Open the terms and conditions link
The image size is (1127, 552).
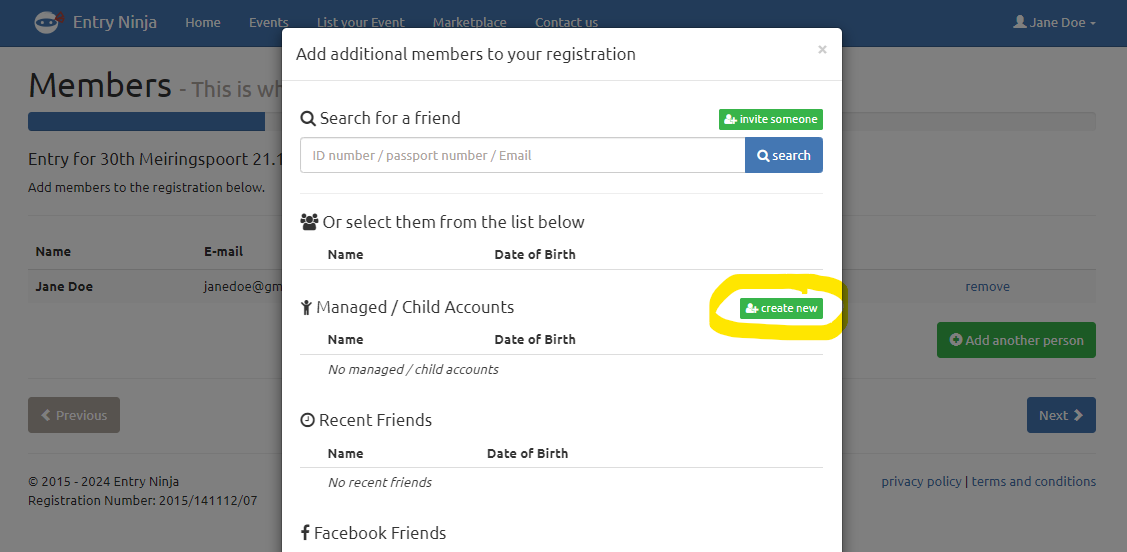pyautogui.click(x=1033, y=481)
